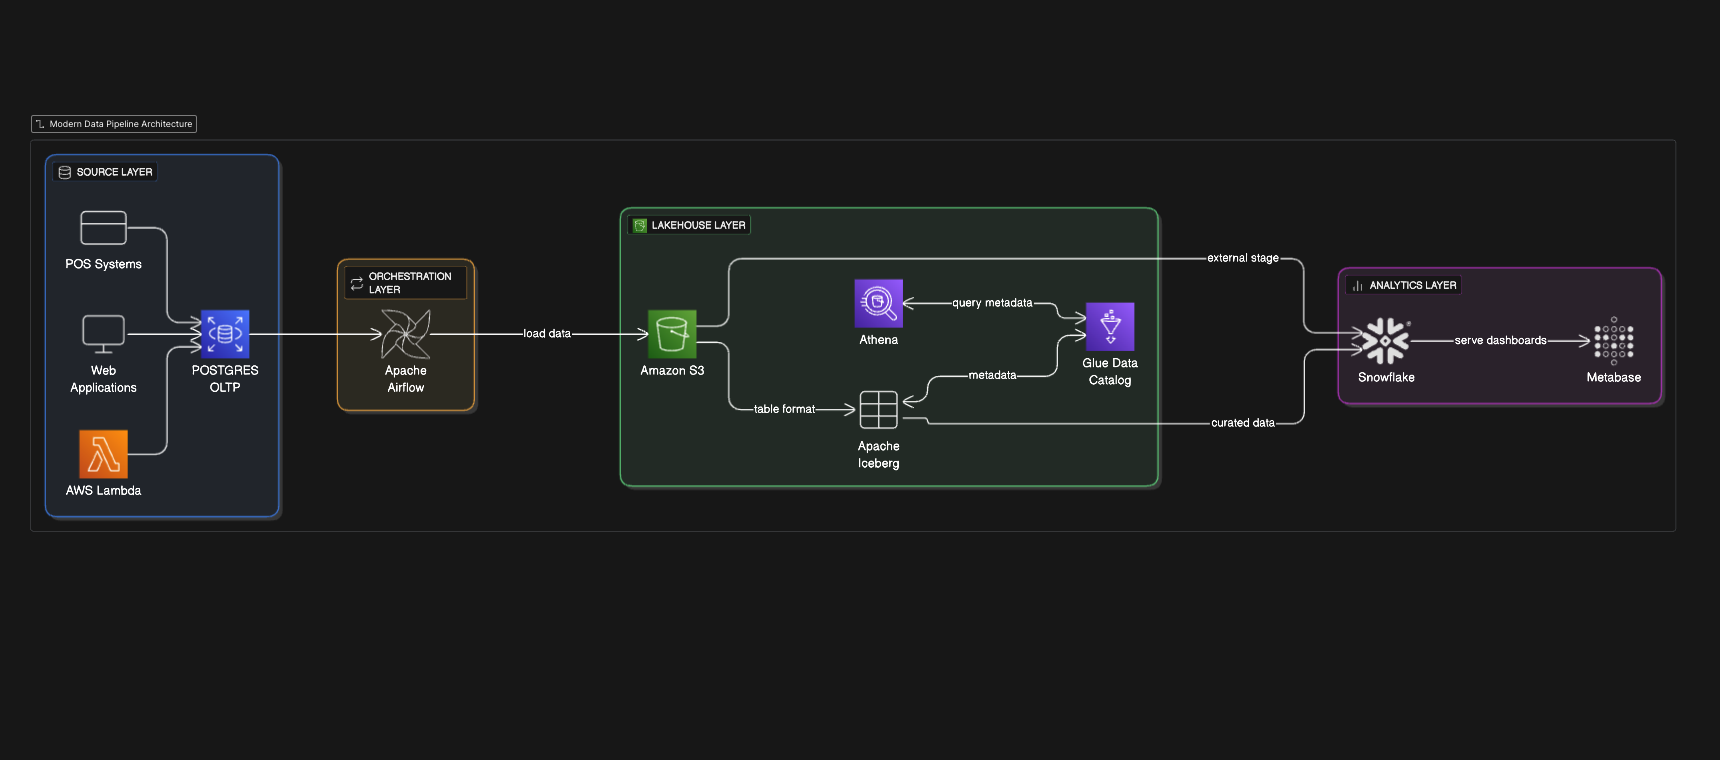The image size is (1720, 760).
Task: Select the Snowflake logo icon
Action: 1386,341
